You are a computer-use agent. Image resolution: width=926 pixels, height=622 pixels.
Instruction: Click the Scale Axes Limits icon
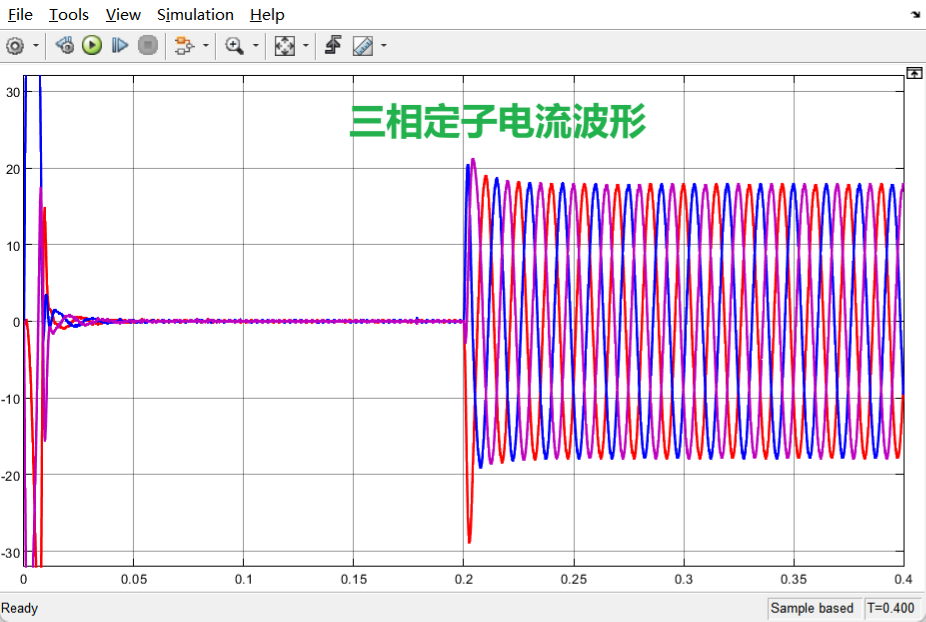[285, 45]
